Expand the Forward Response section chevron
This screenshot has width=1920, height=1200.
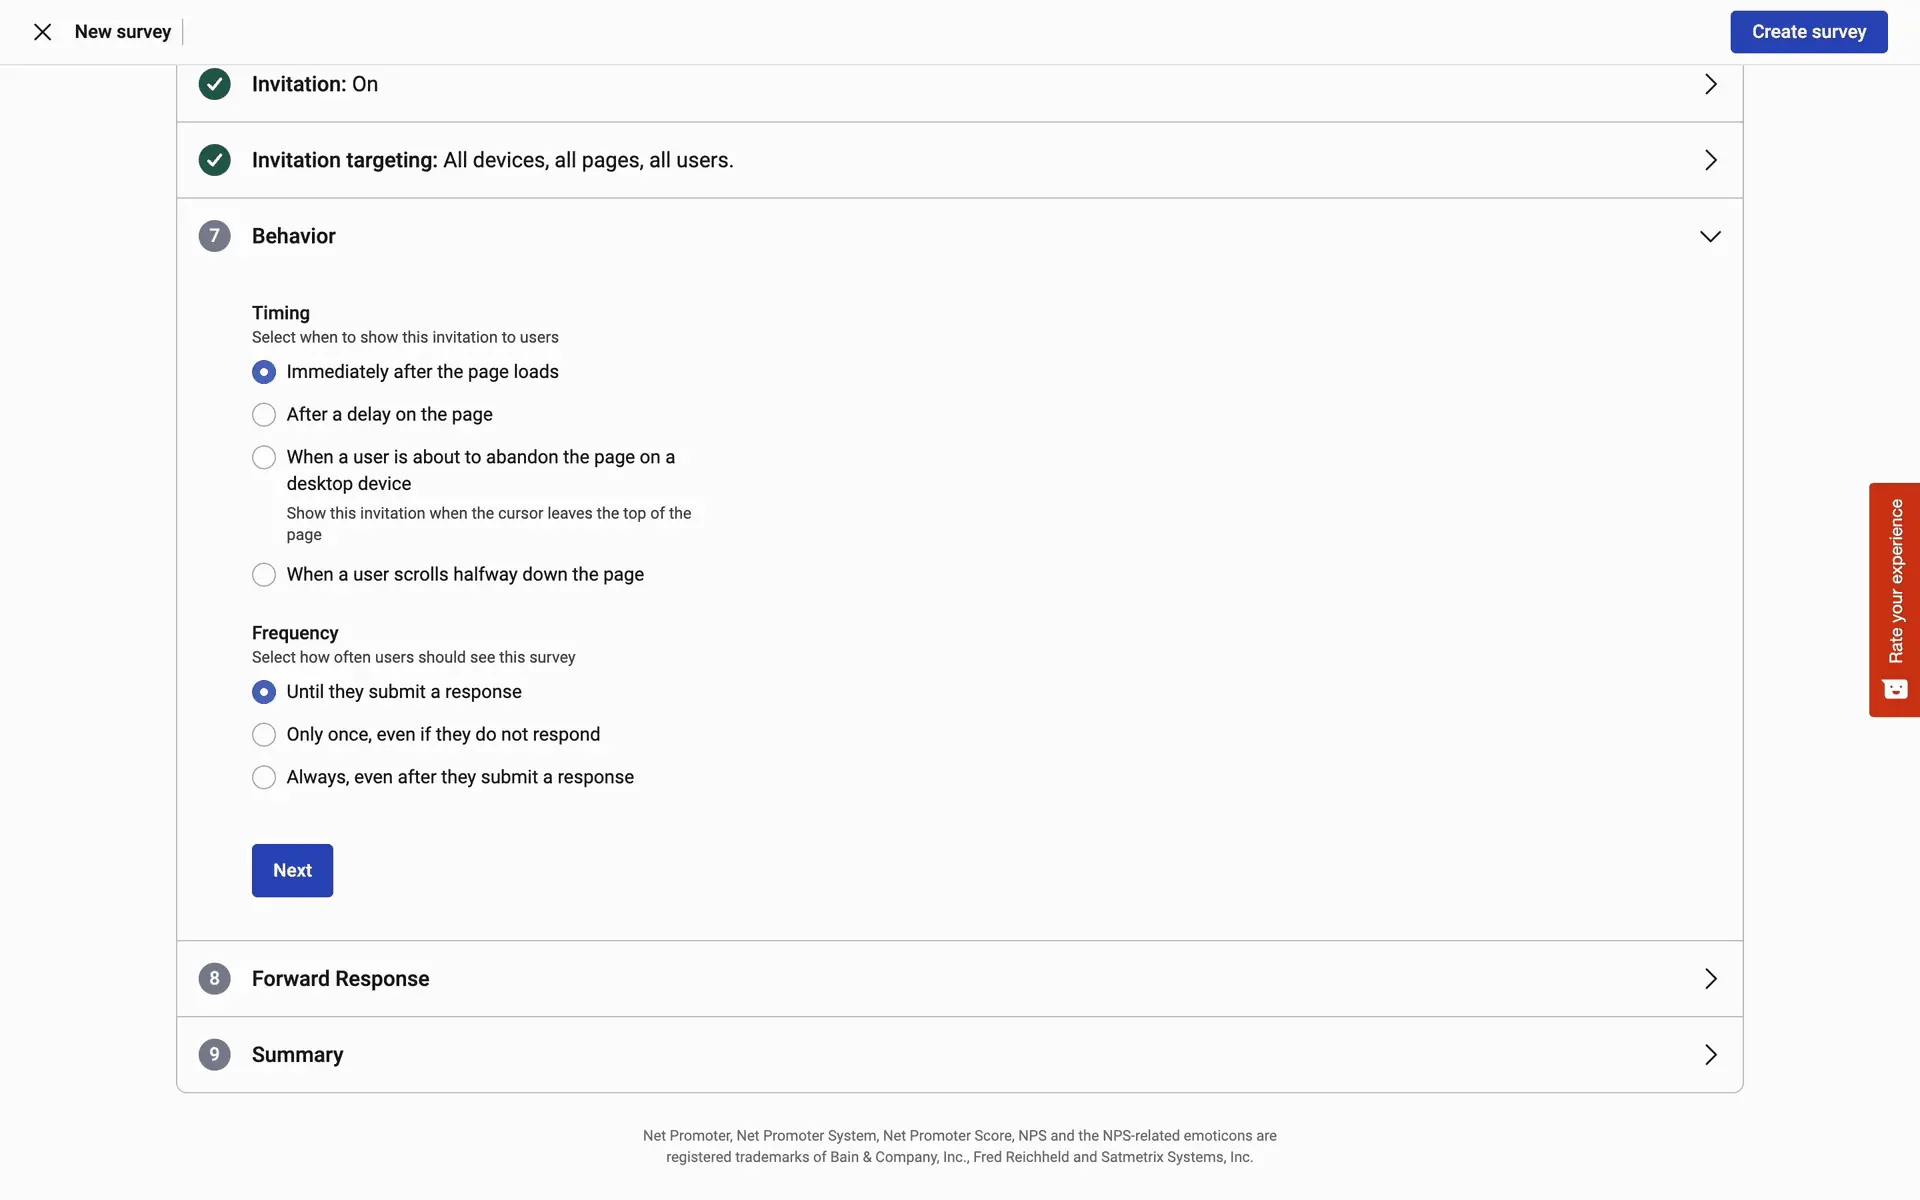click(x=1710, y=978)
